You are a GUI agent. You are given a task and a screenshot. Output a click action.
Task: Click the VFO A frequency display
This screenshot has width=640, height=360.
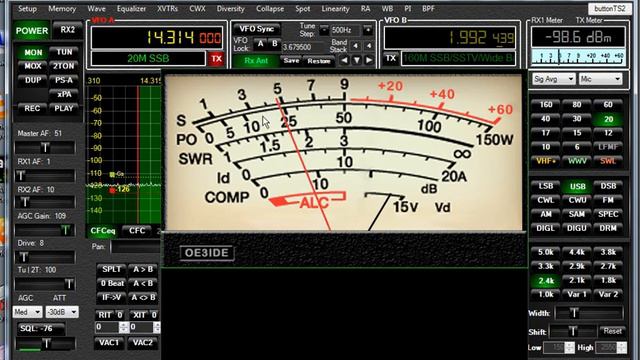(157, 38)
